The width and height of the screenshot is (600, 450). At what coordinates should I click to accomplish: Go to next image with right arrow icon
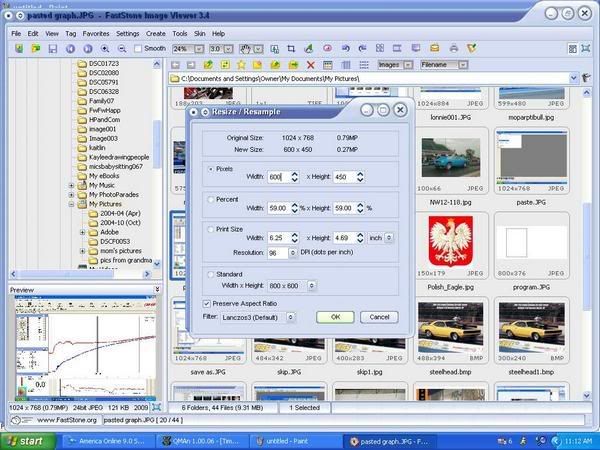tap(88, 49)
